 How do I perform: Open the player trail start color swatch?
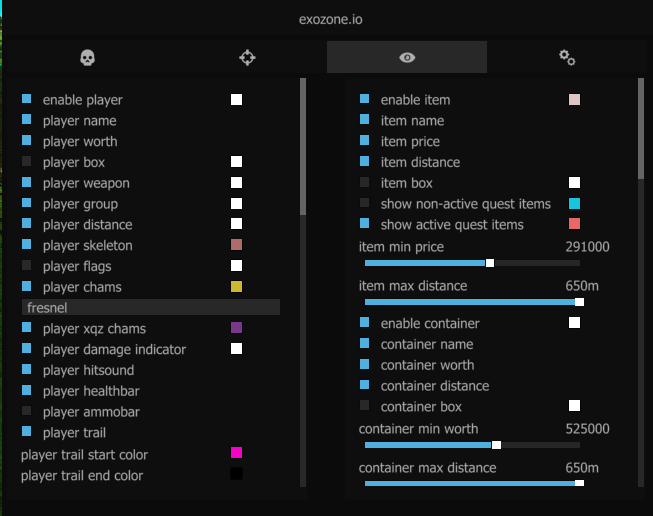[x=237, y=454]
